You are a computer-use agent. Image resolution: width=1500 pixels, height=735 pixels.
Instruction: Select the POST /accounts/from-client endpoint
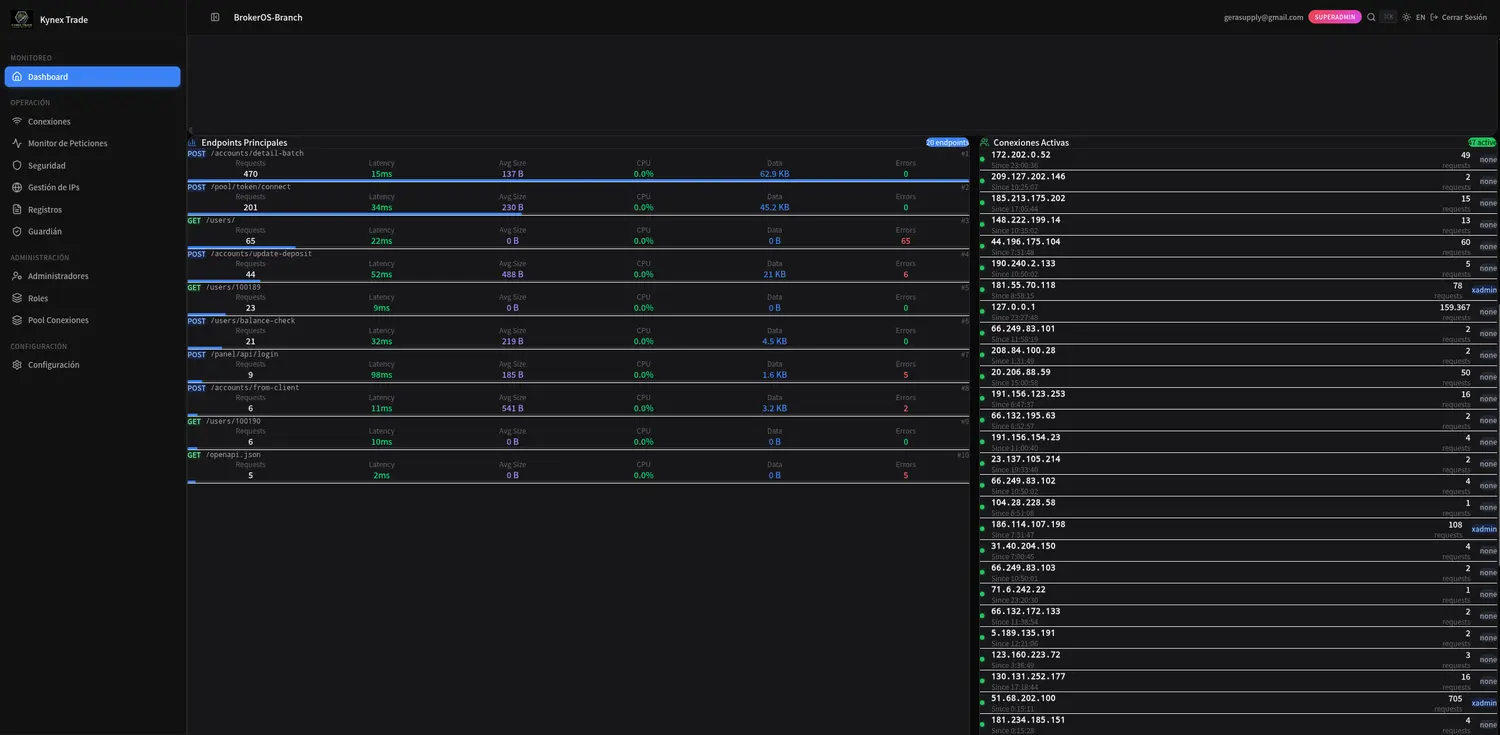tap(578, 400)
